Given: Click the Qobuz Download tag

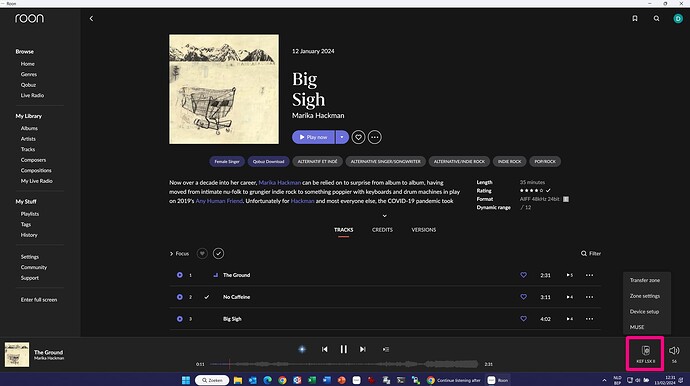Looking at the screenshot, I should (268, 162).
